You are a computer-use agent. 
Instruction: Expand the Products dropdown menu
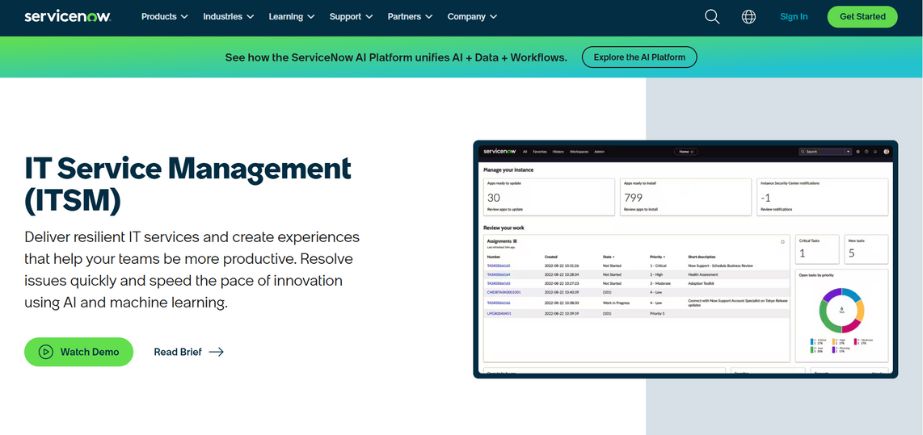(164, 16)
